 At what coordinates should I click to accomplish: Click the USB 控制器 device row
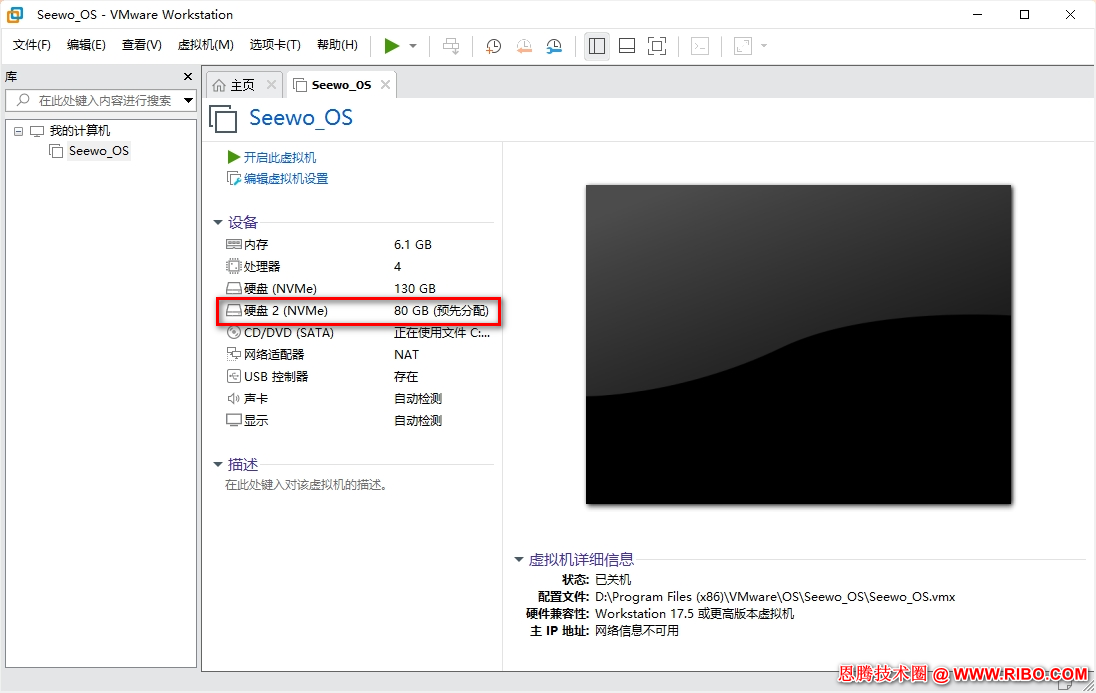click(359, 376)
